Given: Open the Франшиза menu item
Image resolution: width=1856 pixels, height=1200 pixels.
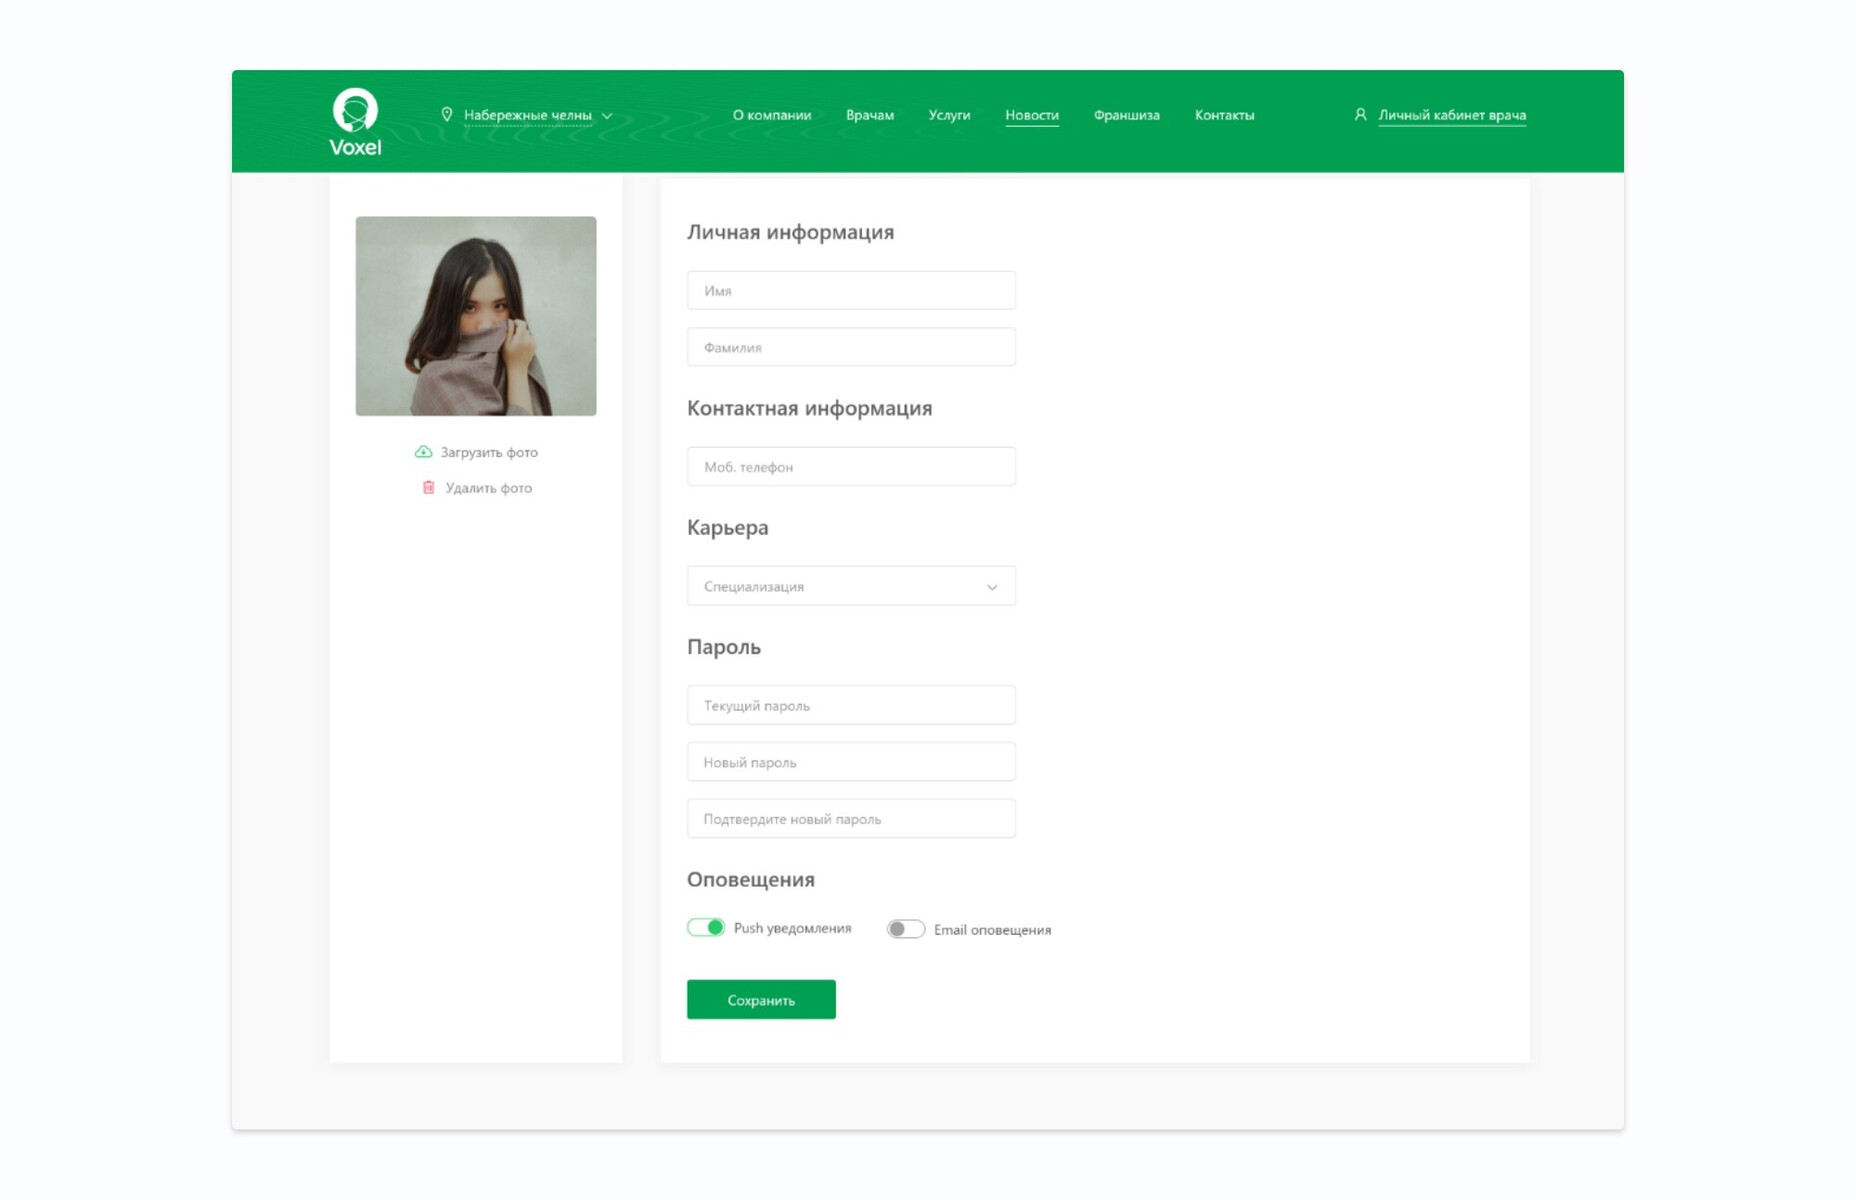Looking at the screenshot, I should (x=1127, y=115).
